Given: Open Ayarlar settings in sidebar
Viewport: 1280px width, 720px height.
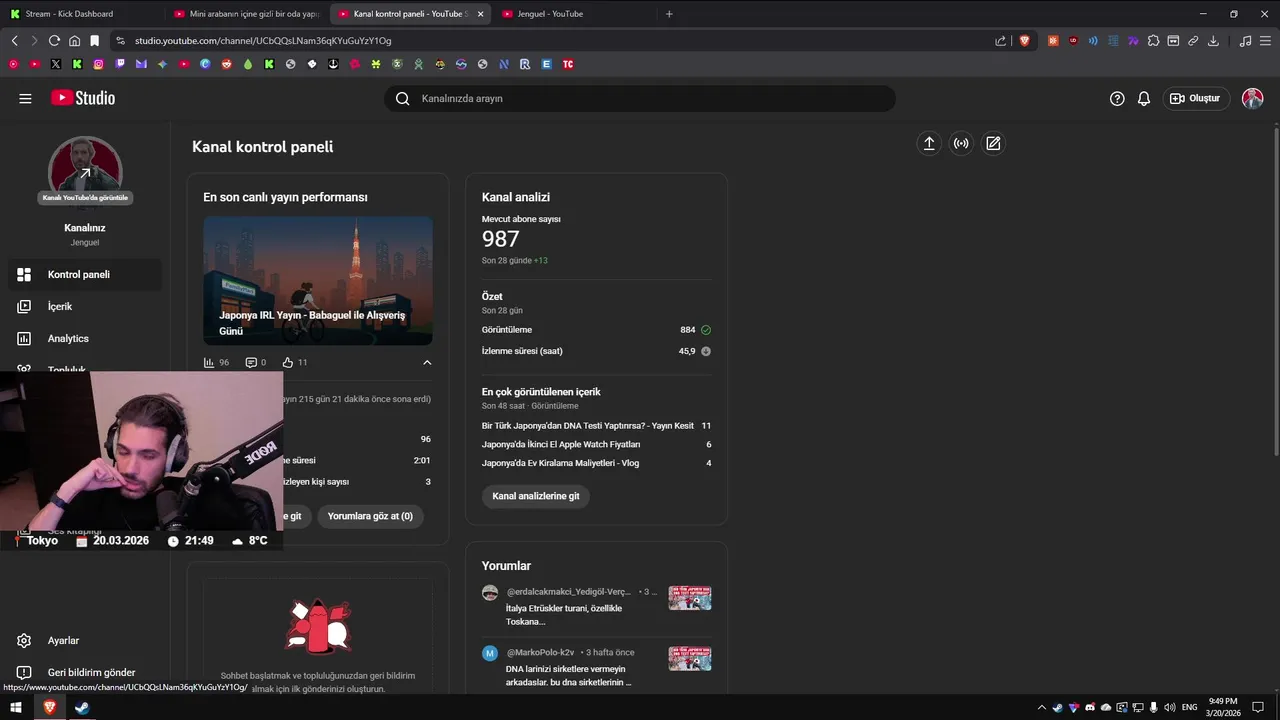Looking at the screenshot, I should tap(85, 640).
